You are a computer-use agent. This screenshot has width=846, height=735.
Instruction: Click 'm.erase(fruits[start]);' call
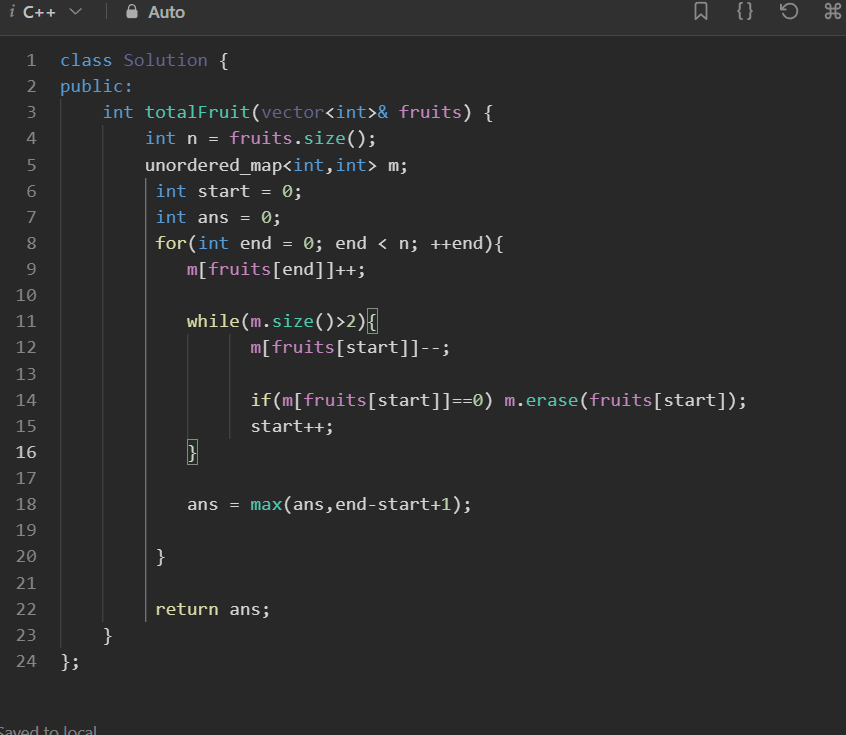pyautogui.click(x=625, y=400)
